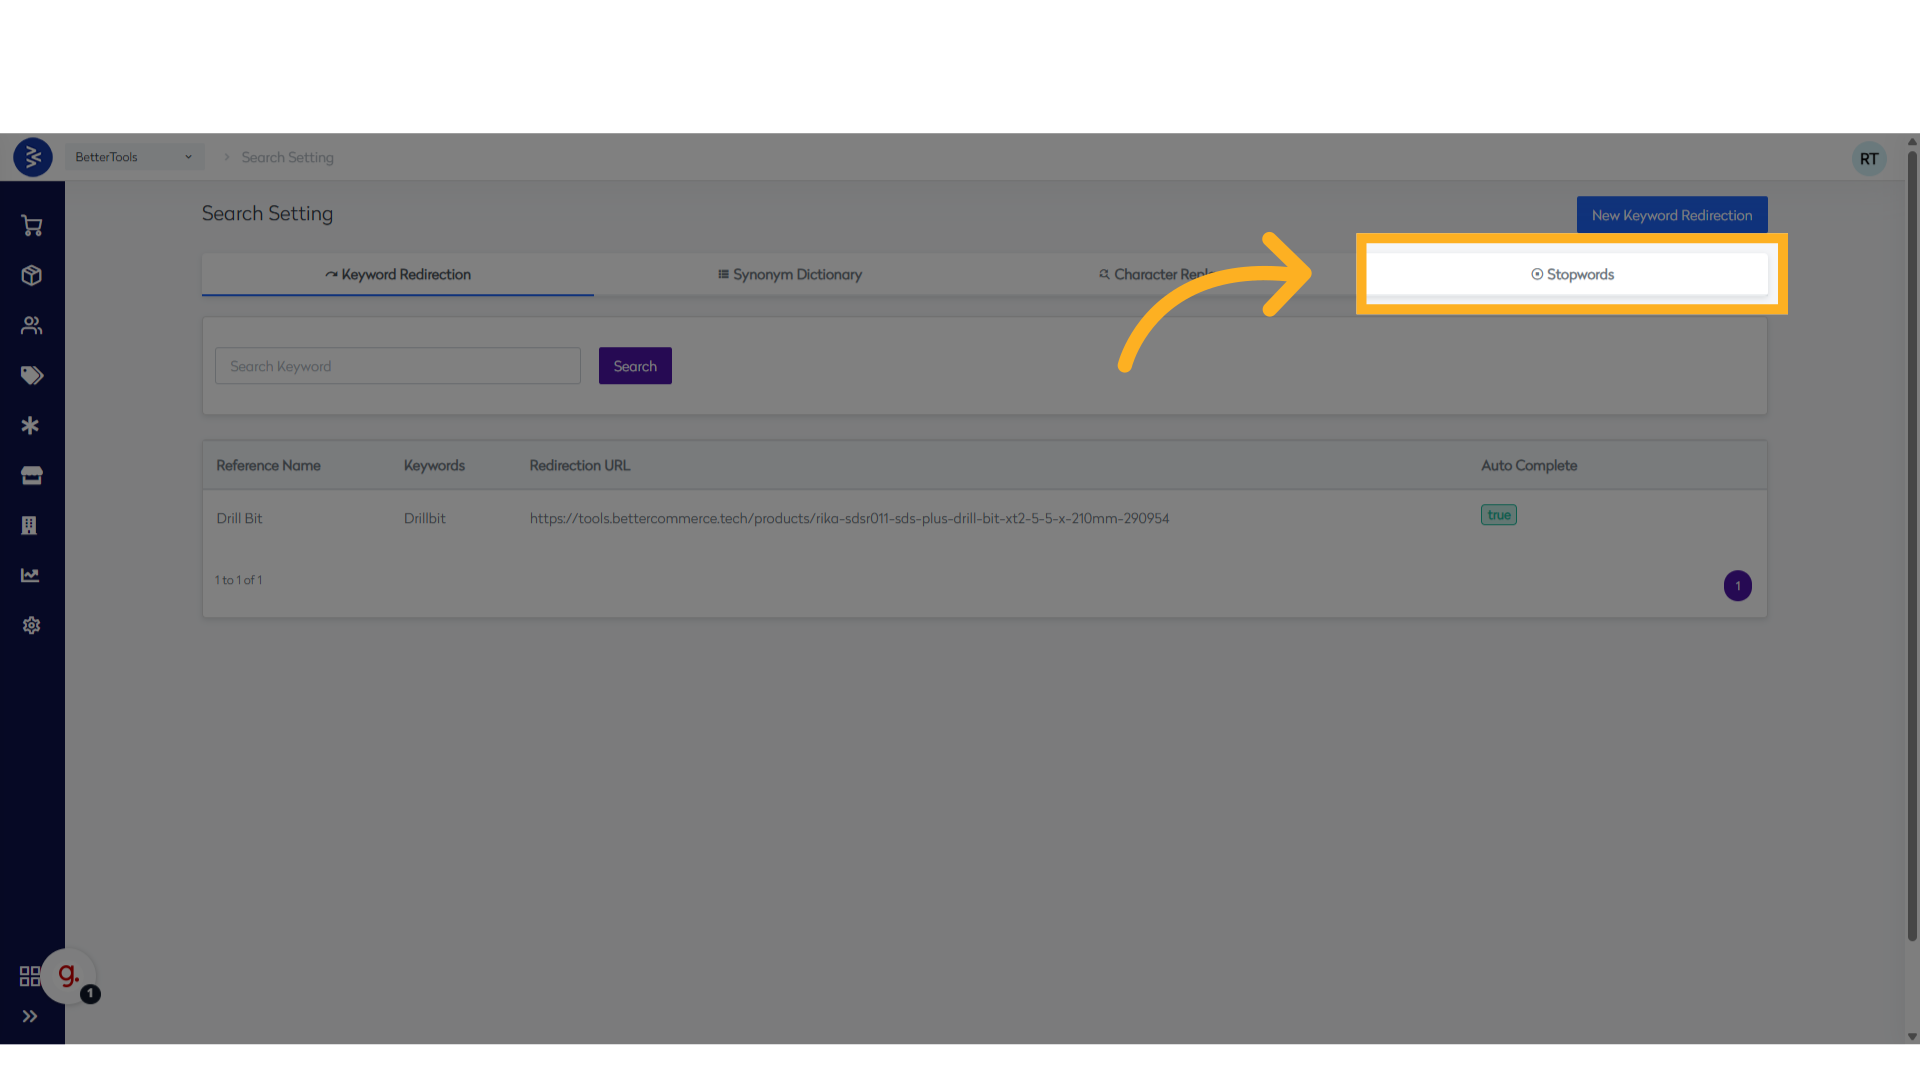Focus the Search Keyword input field
Screen dimensions: 1920x1080
397,366
